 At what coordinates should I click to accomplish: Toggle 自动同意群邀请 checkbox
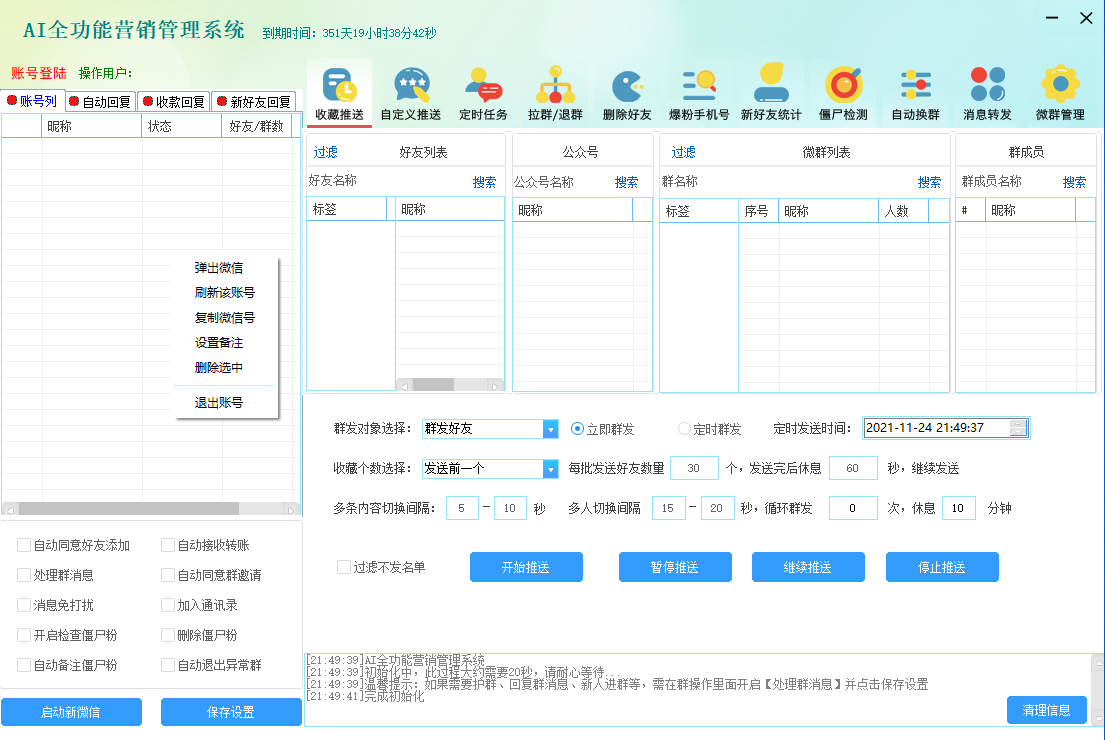(x=168, y=575)
